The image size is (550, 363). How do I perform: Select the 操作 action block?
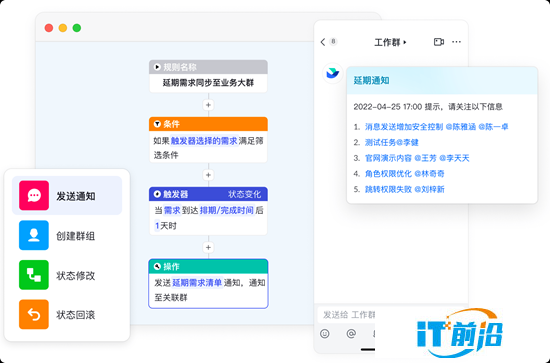click(x=208, y=284)
